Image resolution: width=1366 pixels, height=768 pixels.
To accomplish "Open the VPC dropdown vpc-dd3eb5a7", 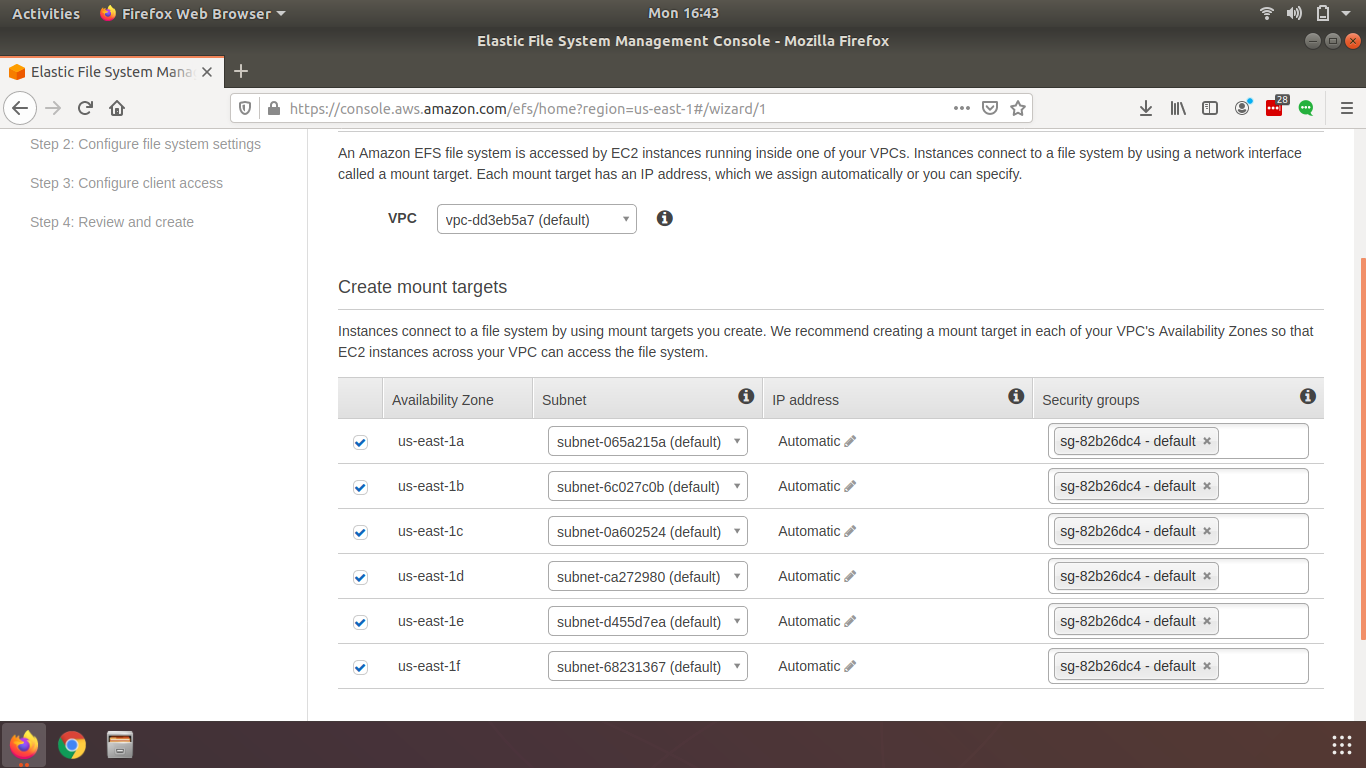I will pyautogui.click(x=537, y=219).
